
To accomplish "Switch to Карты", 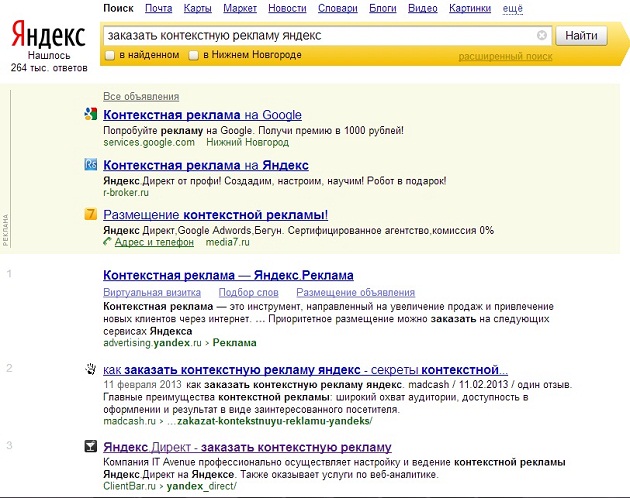I will point(197,8).
